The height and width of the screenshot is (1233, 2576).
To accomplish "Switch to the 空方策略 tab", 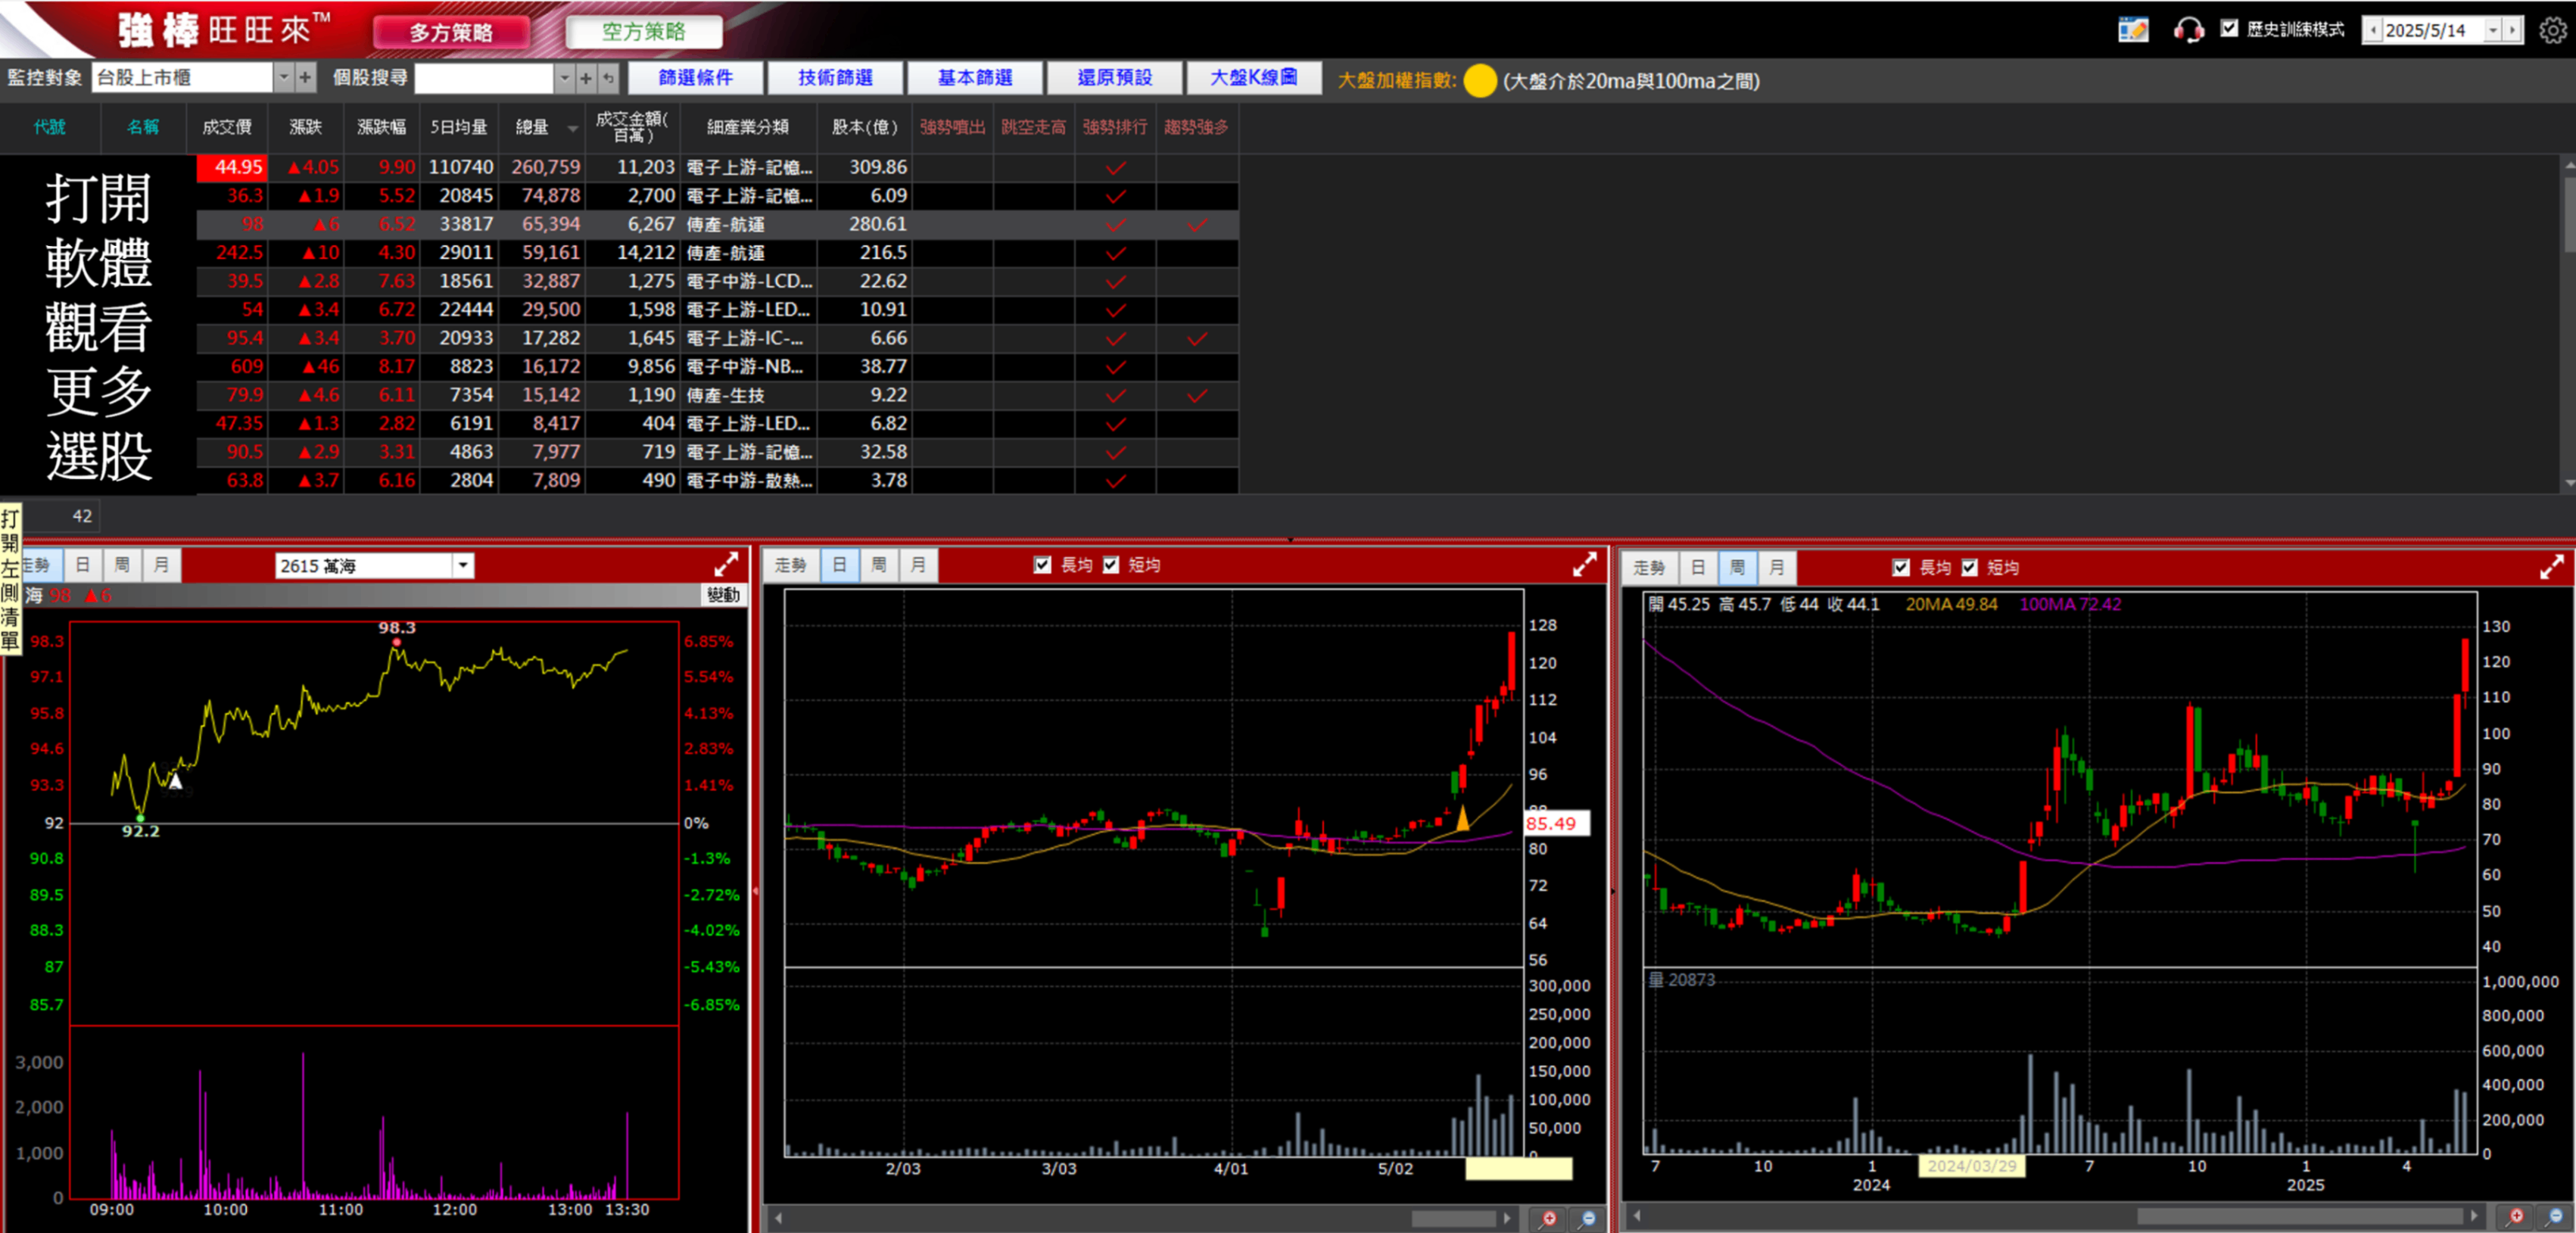I will tap(643, 32).
